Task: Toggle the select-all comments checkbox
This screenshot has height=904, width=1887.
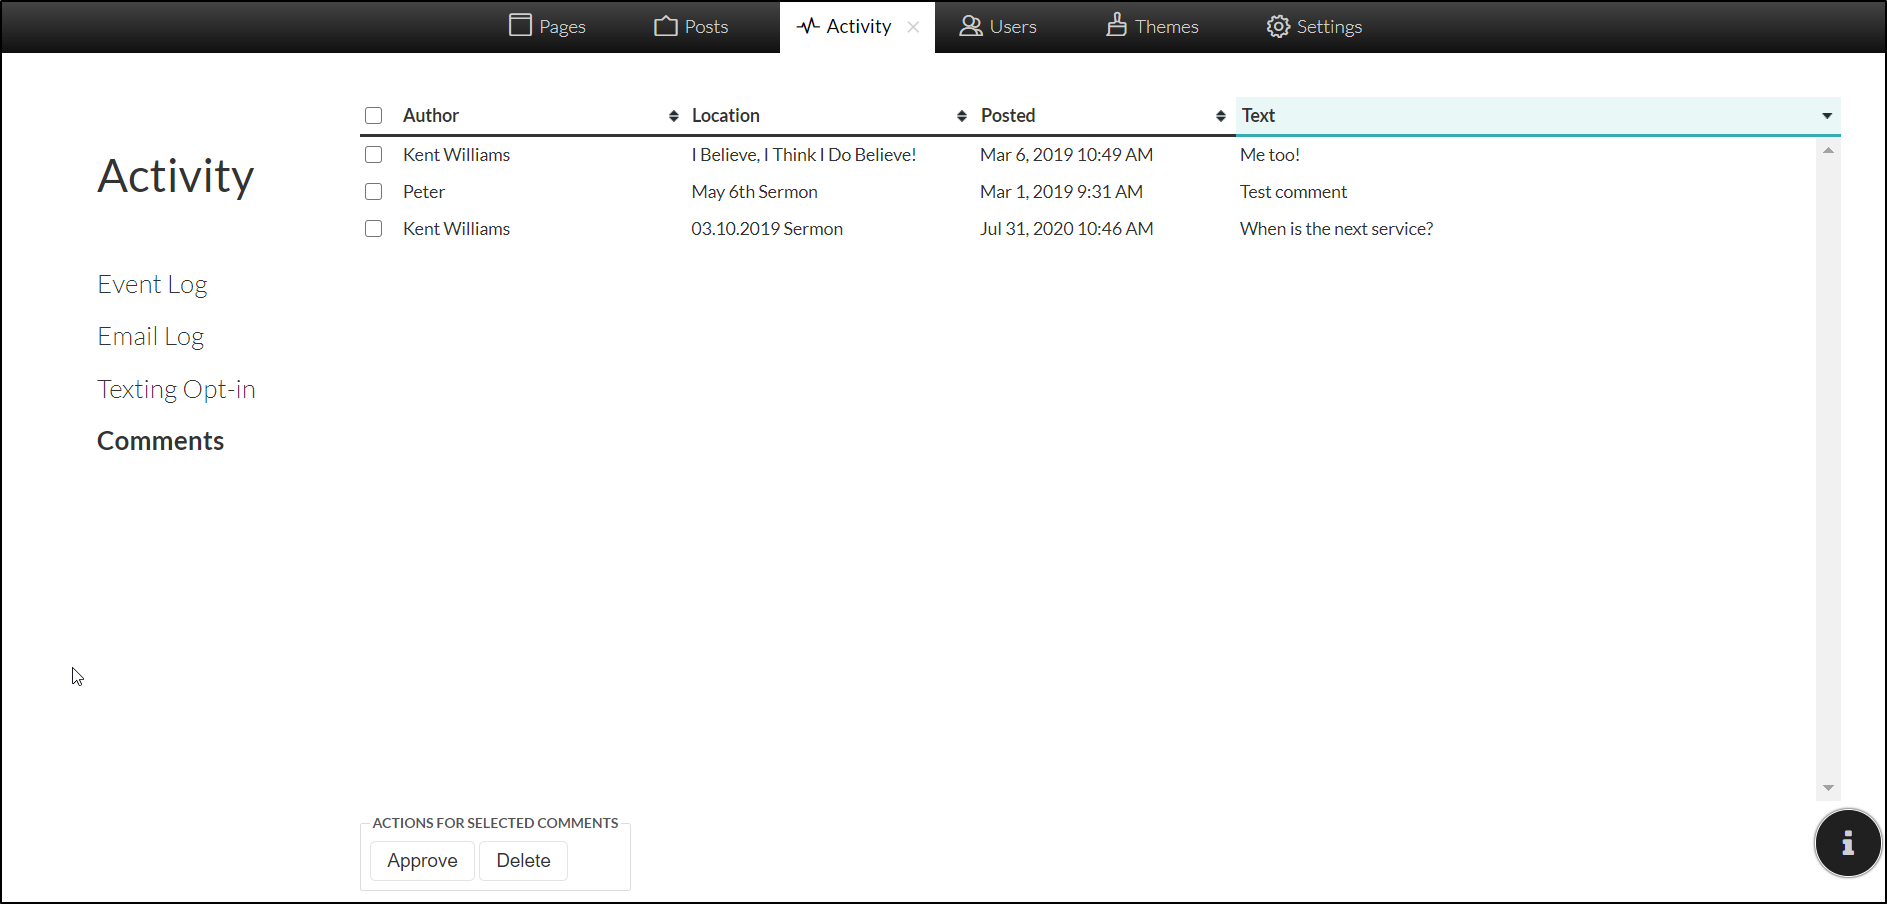Action: (374, 116)
